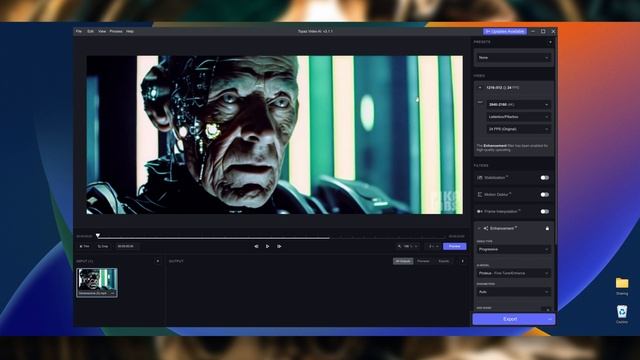Click the main video preview frame
This screenshot has height=360, width=640.
[275, 135]
